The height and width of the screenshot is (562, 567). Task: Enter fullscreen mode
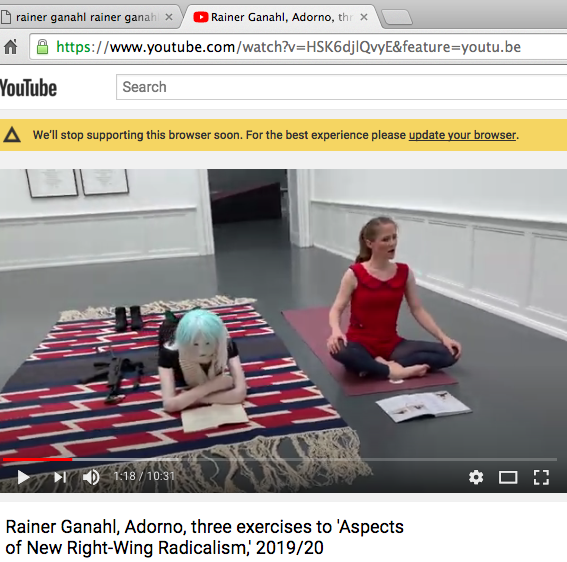541,477
